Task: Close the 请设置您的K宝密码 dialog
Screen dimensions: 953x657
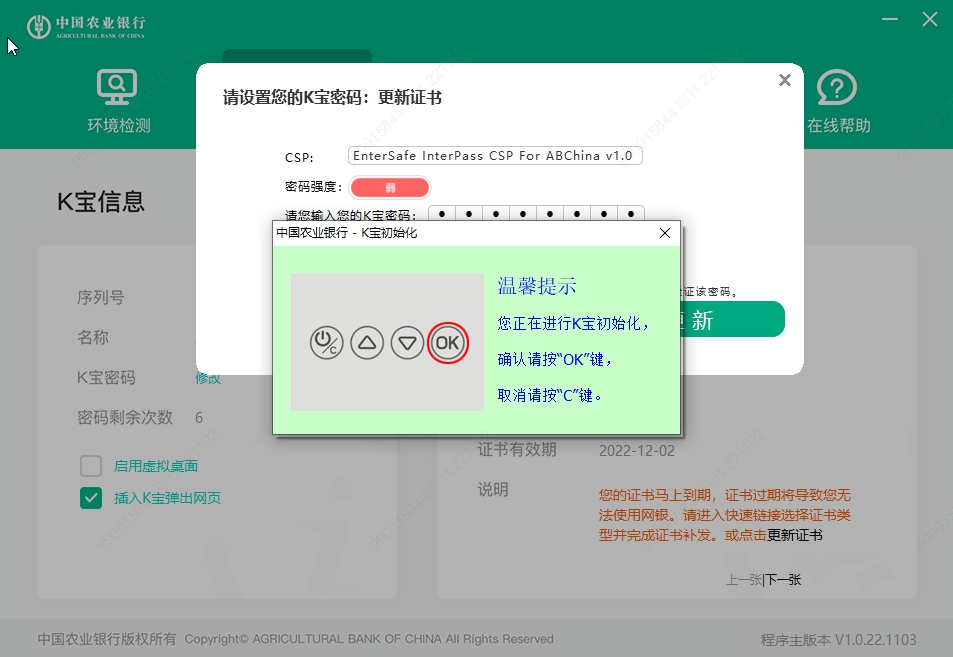Action: (785, 80)
